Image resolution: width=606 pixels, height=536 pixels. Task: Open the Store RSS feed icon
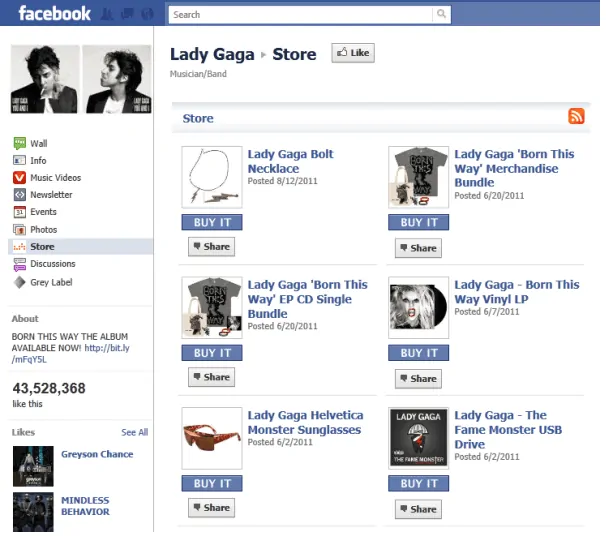[x=576, y=117]
